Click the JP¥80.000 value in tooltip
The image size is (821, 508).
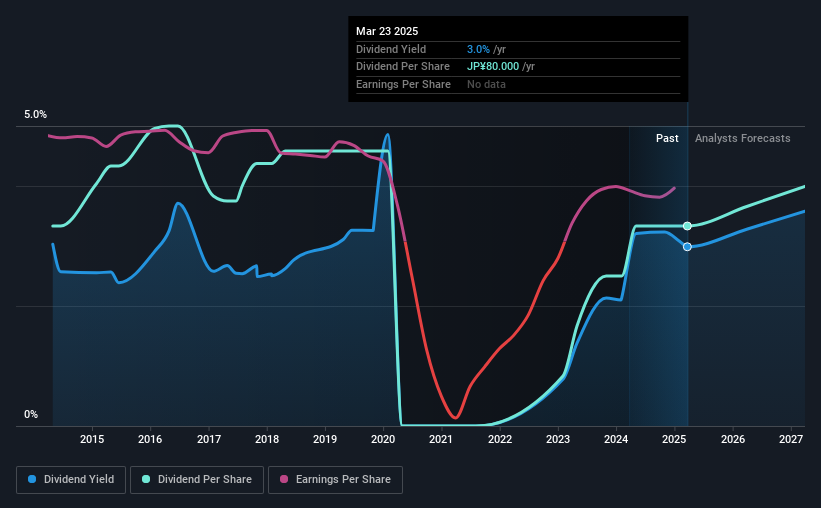(493, 67)
